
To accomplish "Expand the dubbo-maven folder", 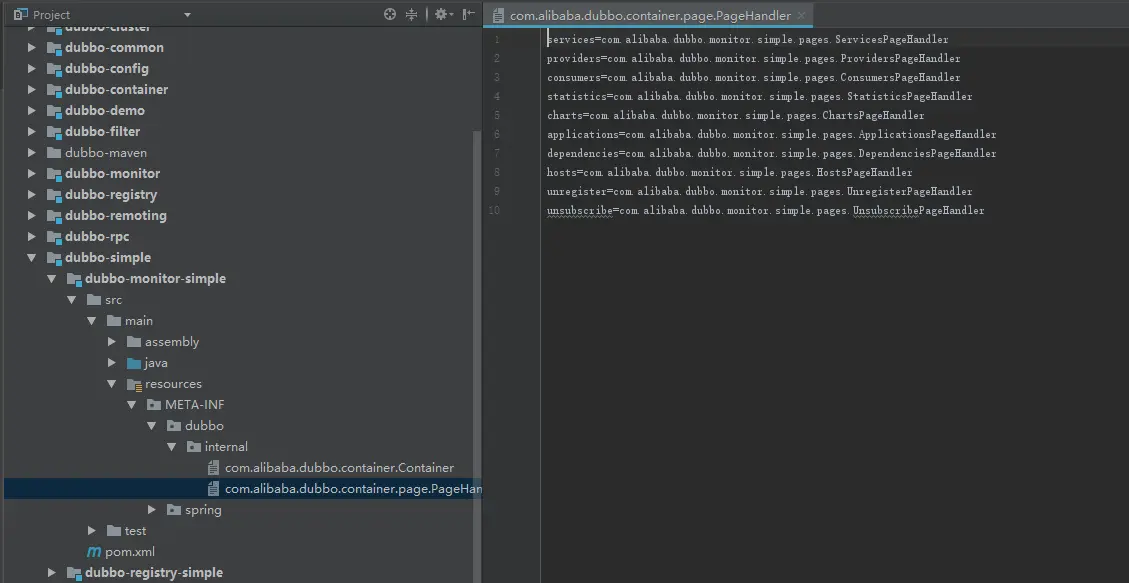I will (x=32, y=153).
